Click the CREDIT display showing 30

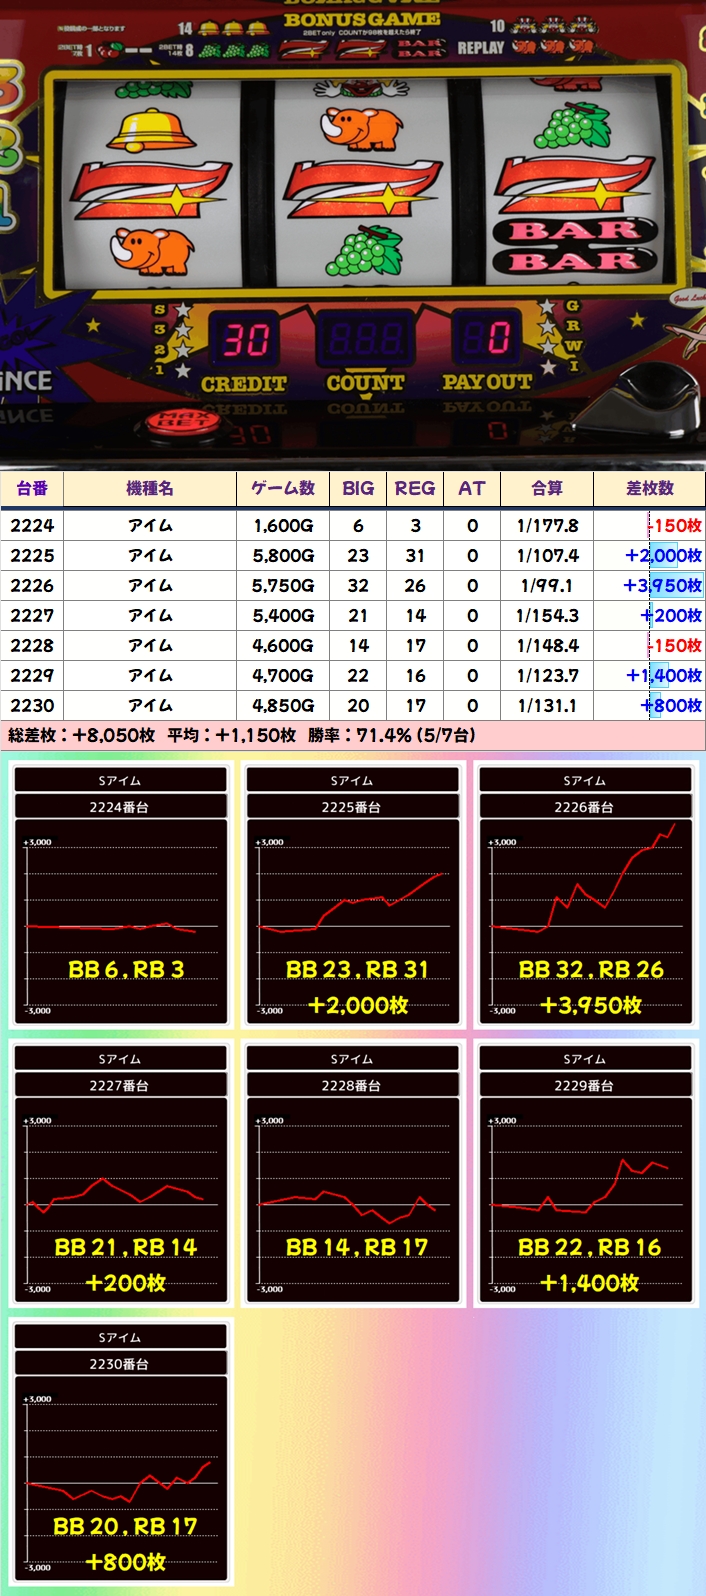point(246,341)
